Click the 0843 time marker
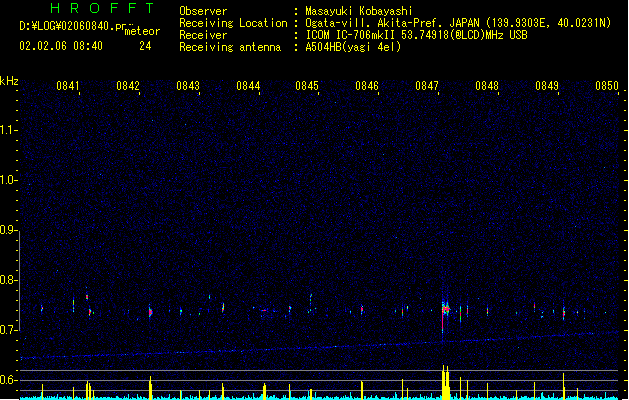Image resolution: width=629 pixels, height=400 pixels. tap(188, 86)
